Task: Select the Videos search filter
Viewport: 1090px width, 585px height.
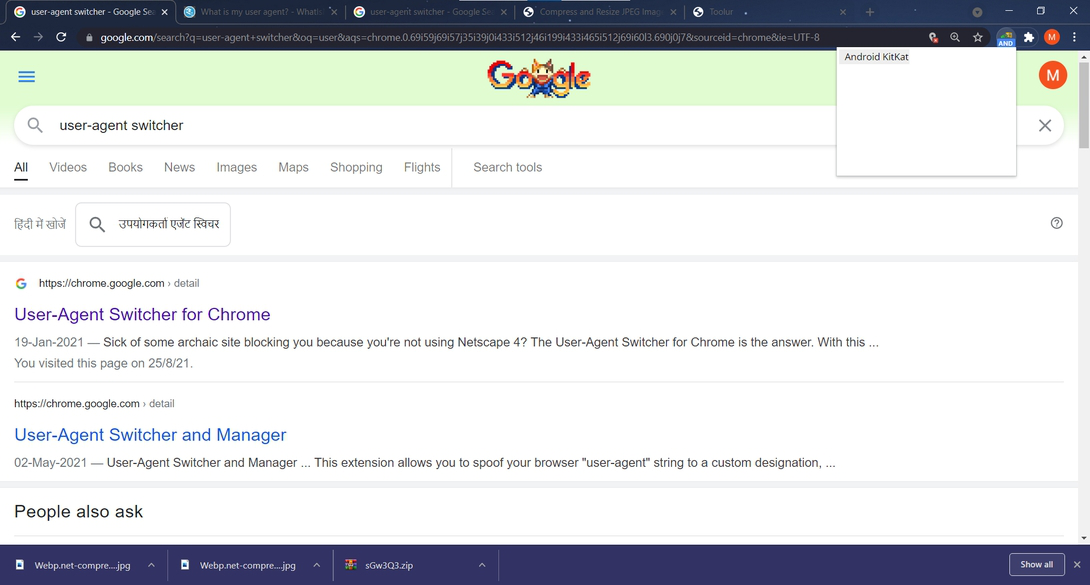Action: [68, 167]
